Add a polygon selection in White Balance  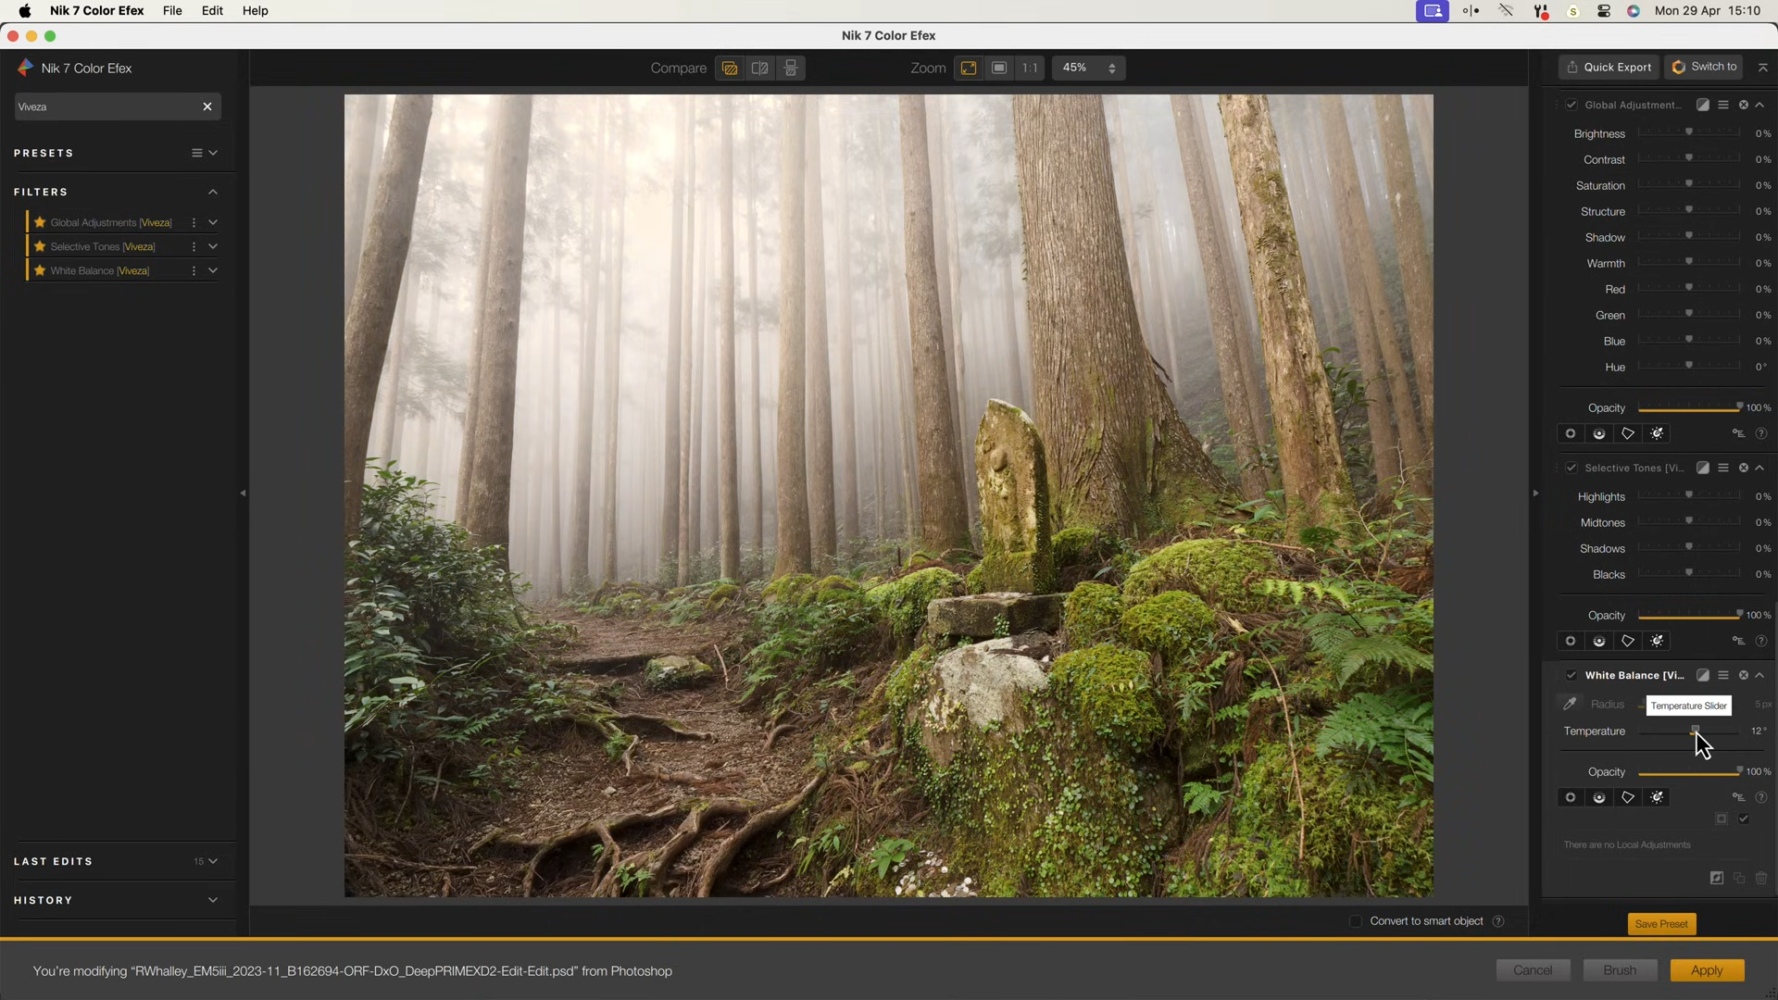1628,797
